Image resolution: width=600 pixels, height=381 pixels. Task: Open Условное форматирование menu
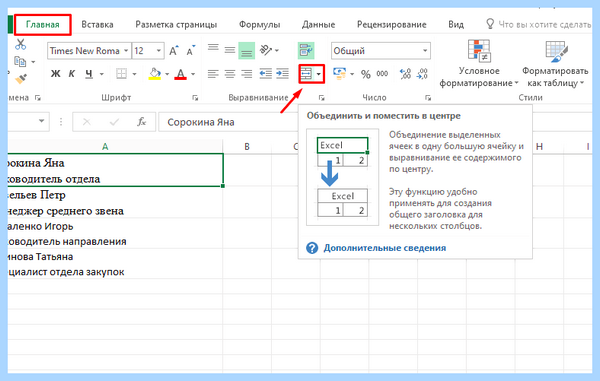(x=479, y=64)
